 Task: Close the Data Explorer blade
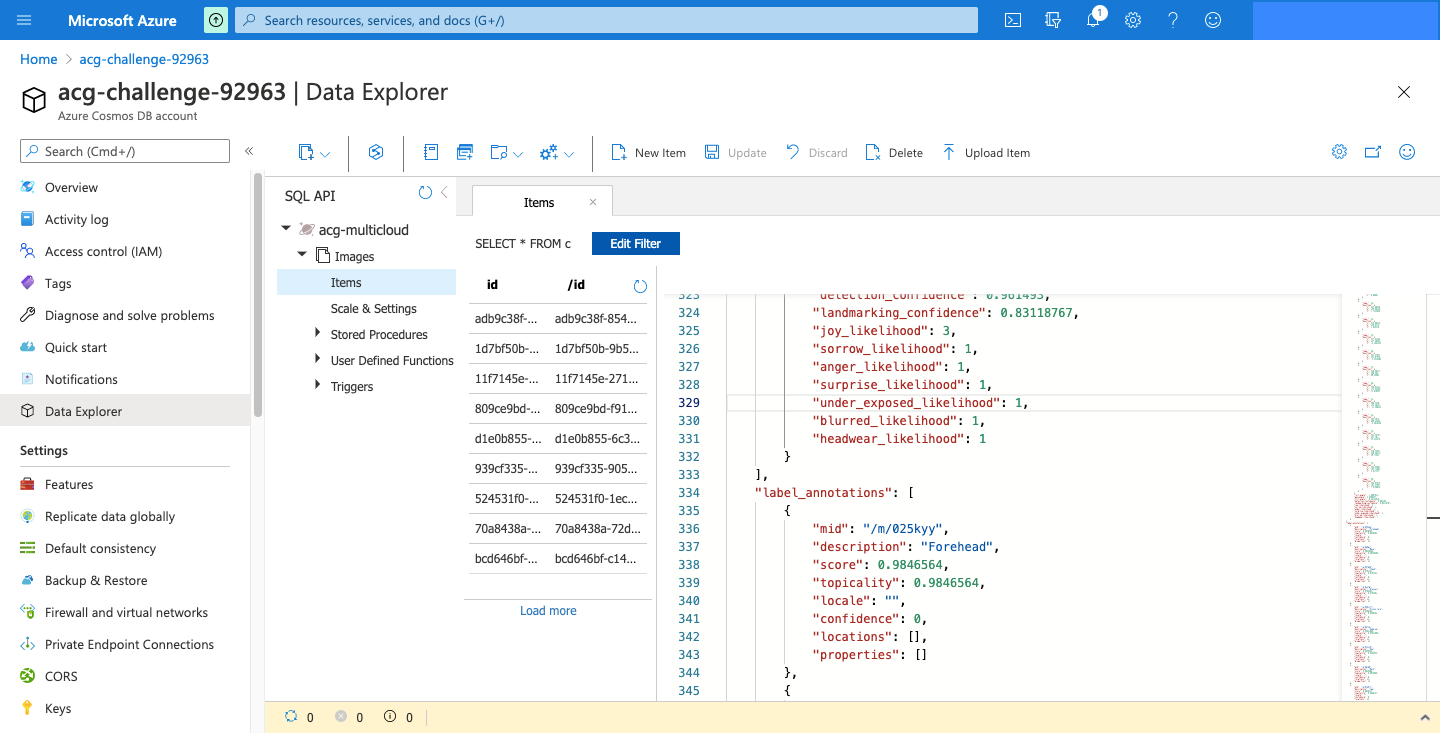(1404, 92)
